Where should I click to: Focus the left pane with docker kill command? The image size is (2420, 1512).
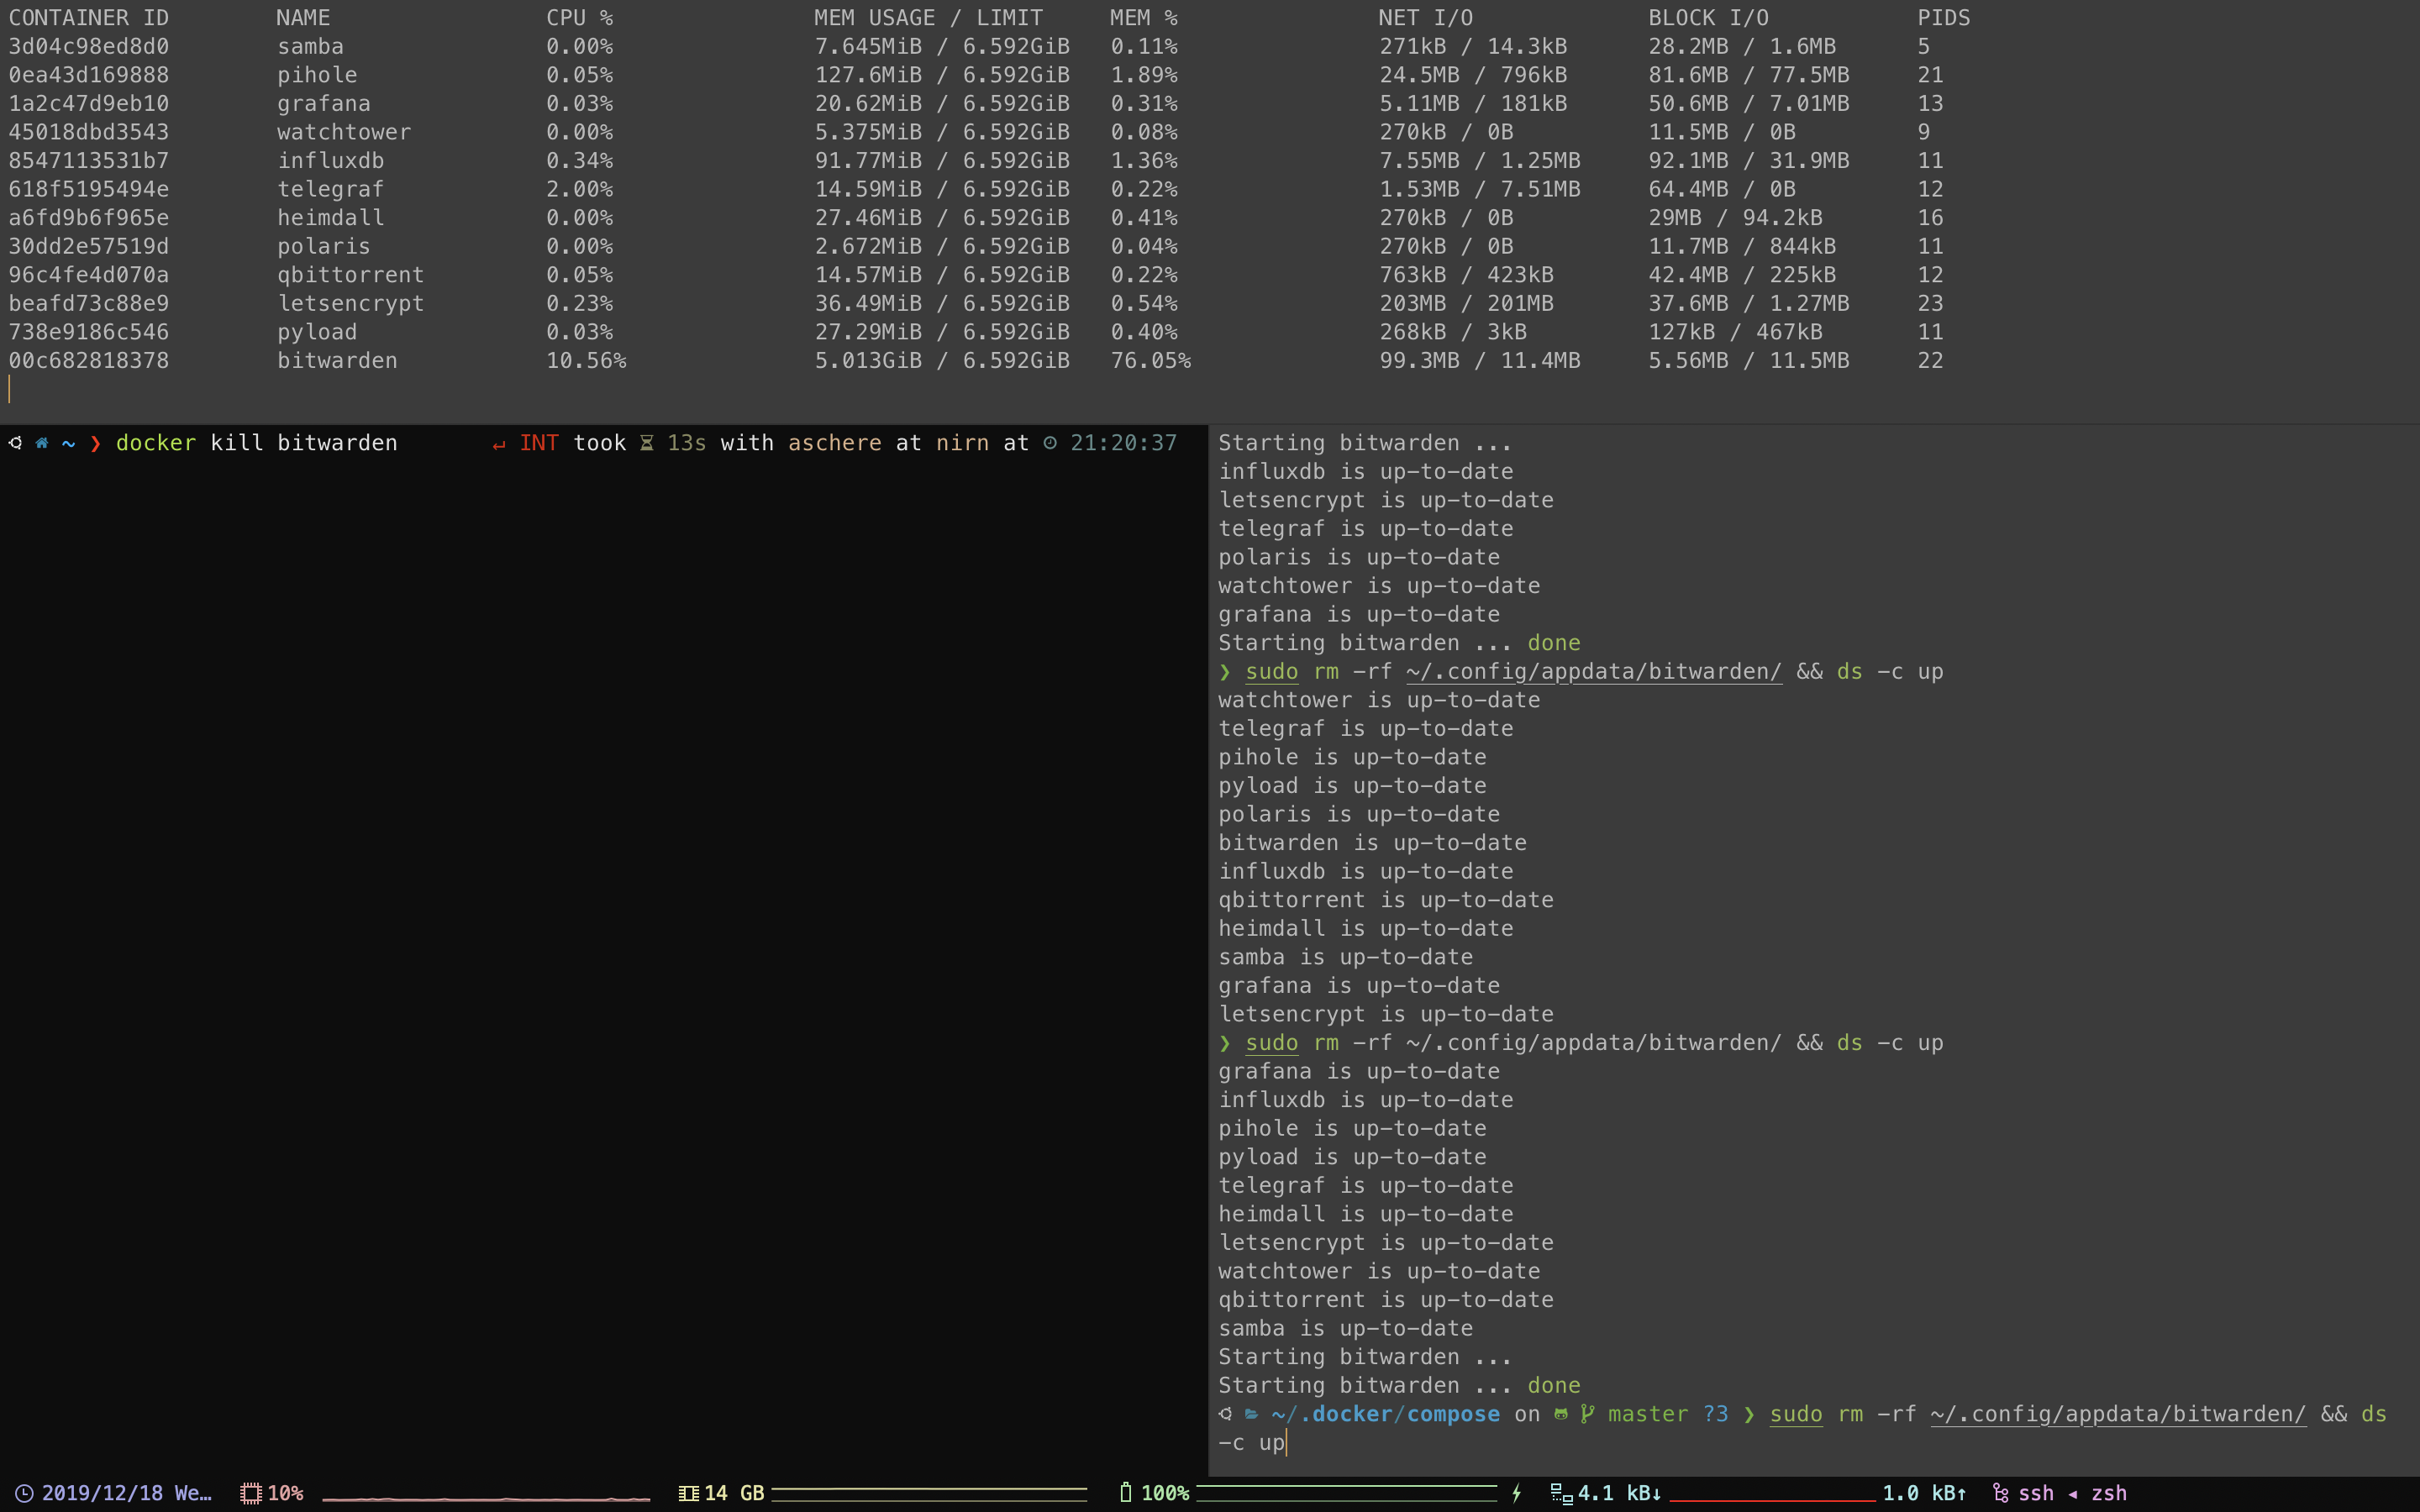point(600,900)
